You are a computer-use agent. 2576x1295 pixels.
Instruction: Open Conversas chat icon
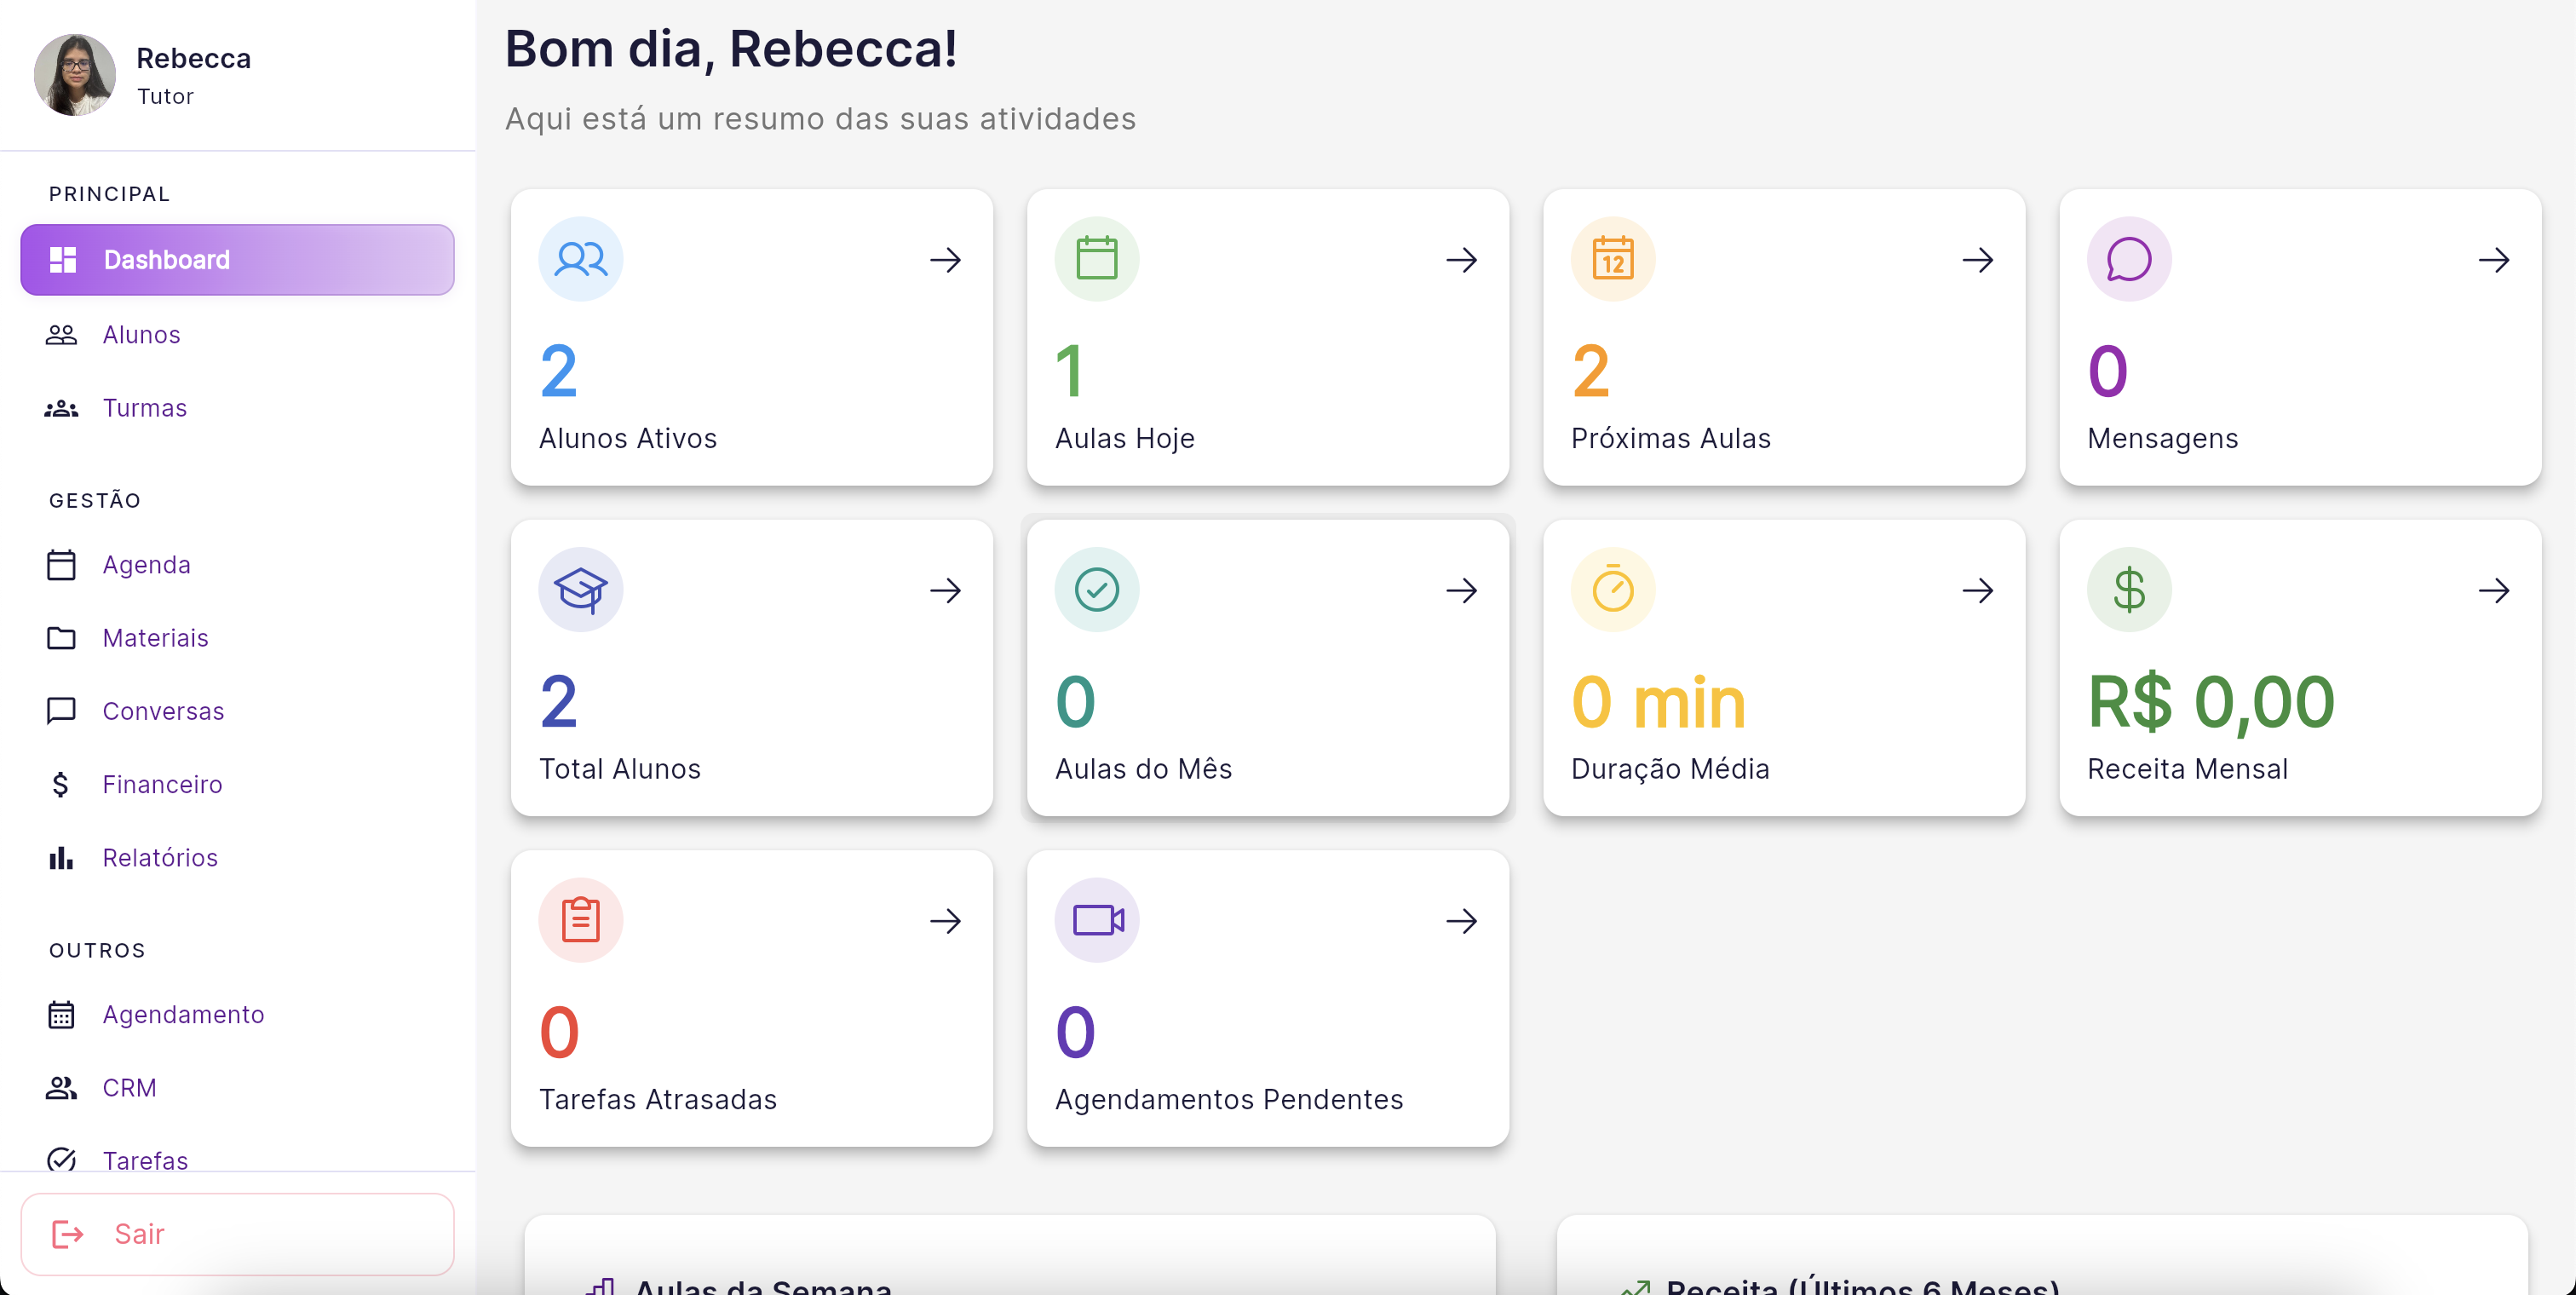[x=62, y=711]
